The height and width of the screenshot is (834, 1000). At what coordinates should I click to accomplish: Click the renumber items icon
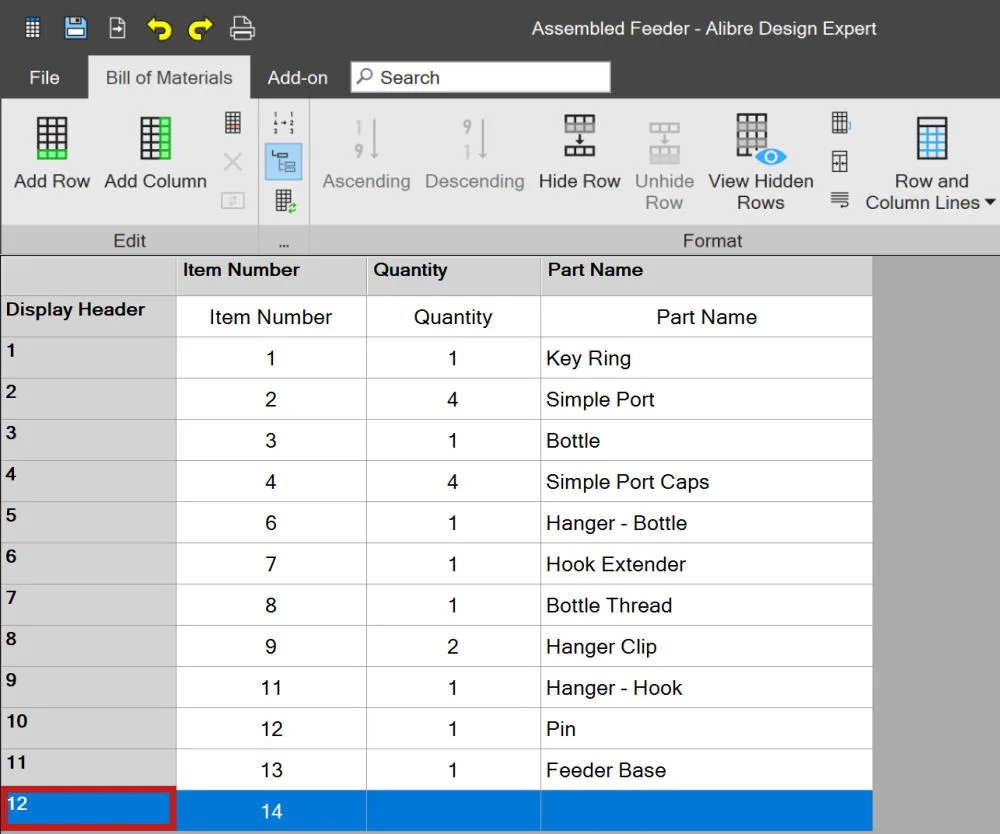(x=284, y=122)
